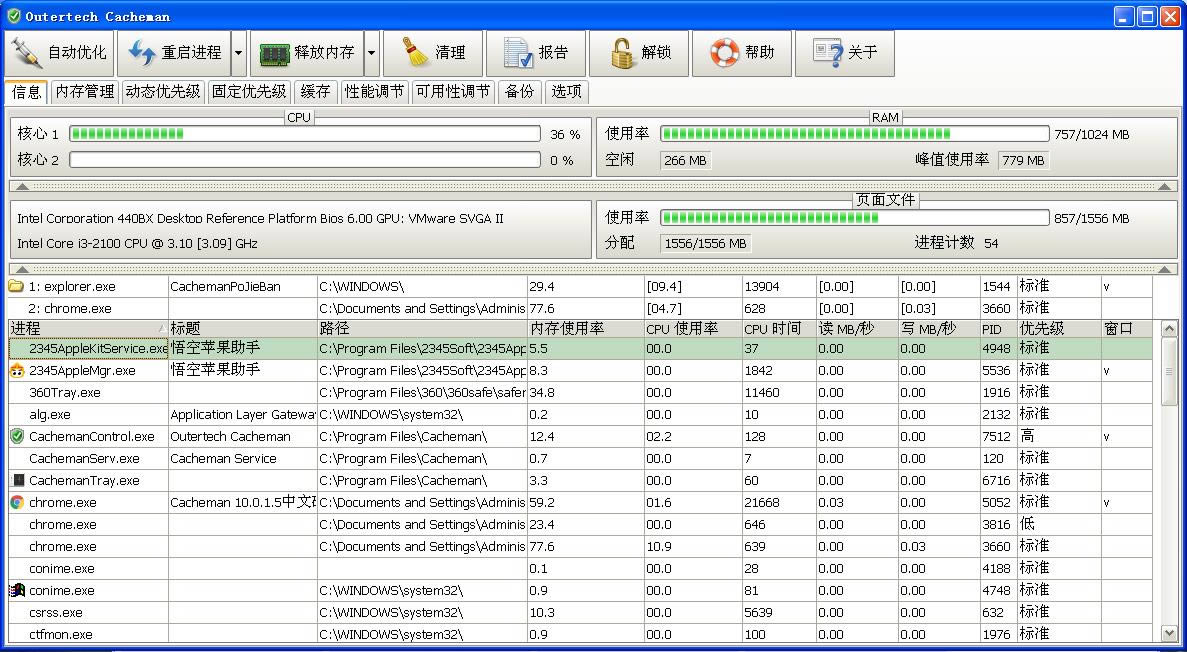Click the process list scroll down arrow
The width and height of the screenshot is (1187, 652).
1169,633
